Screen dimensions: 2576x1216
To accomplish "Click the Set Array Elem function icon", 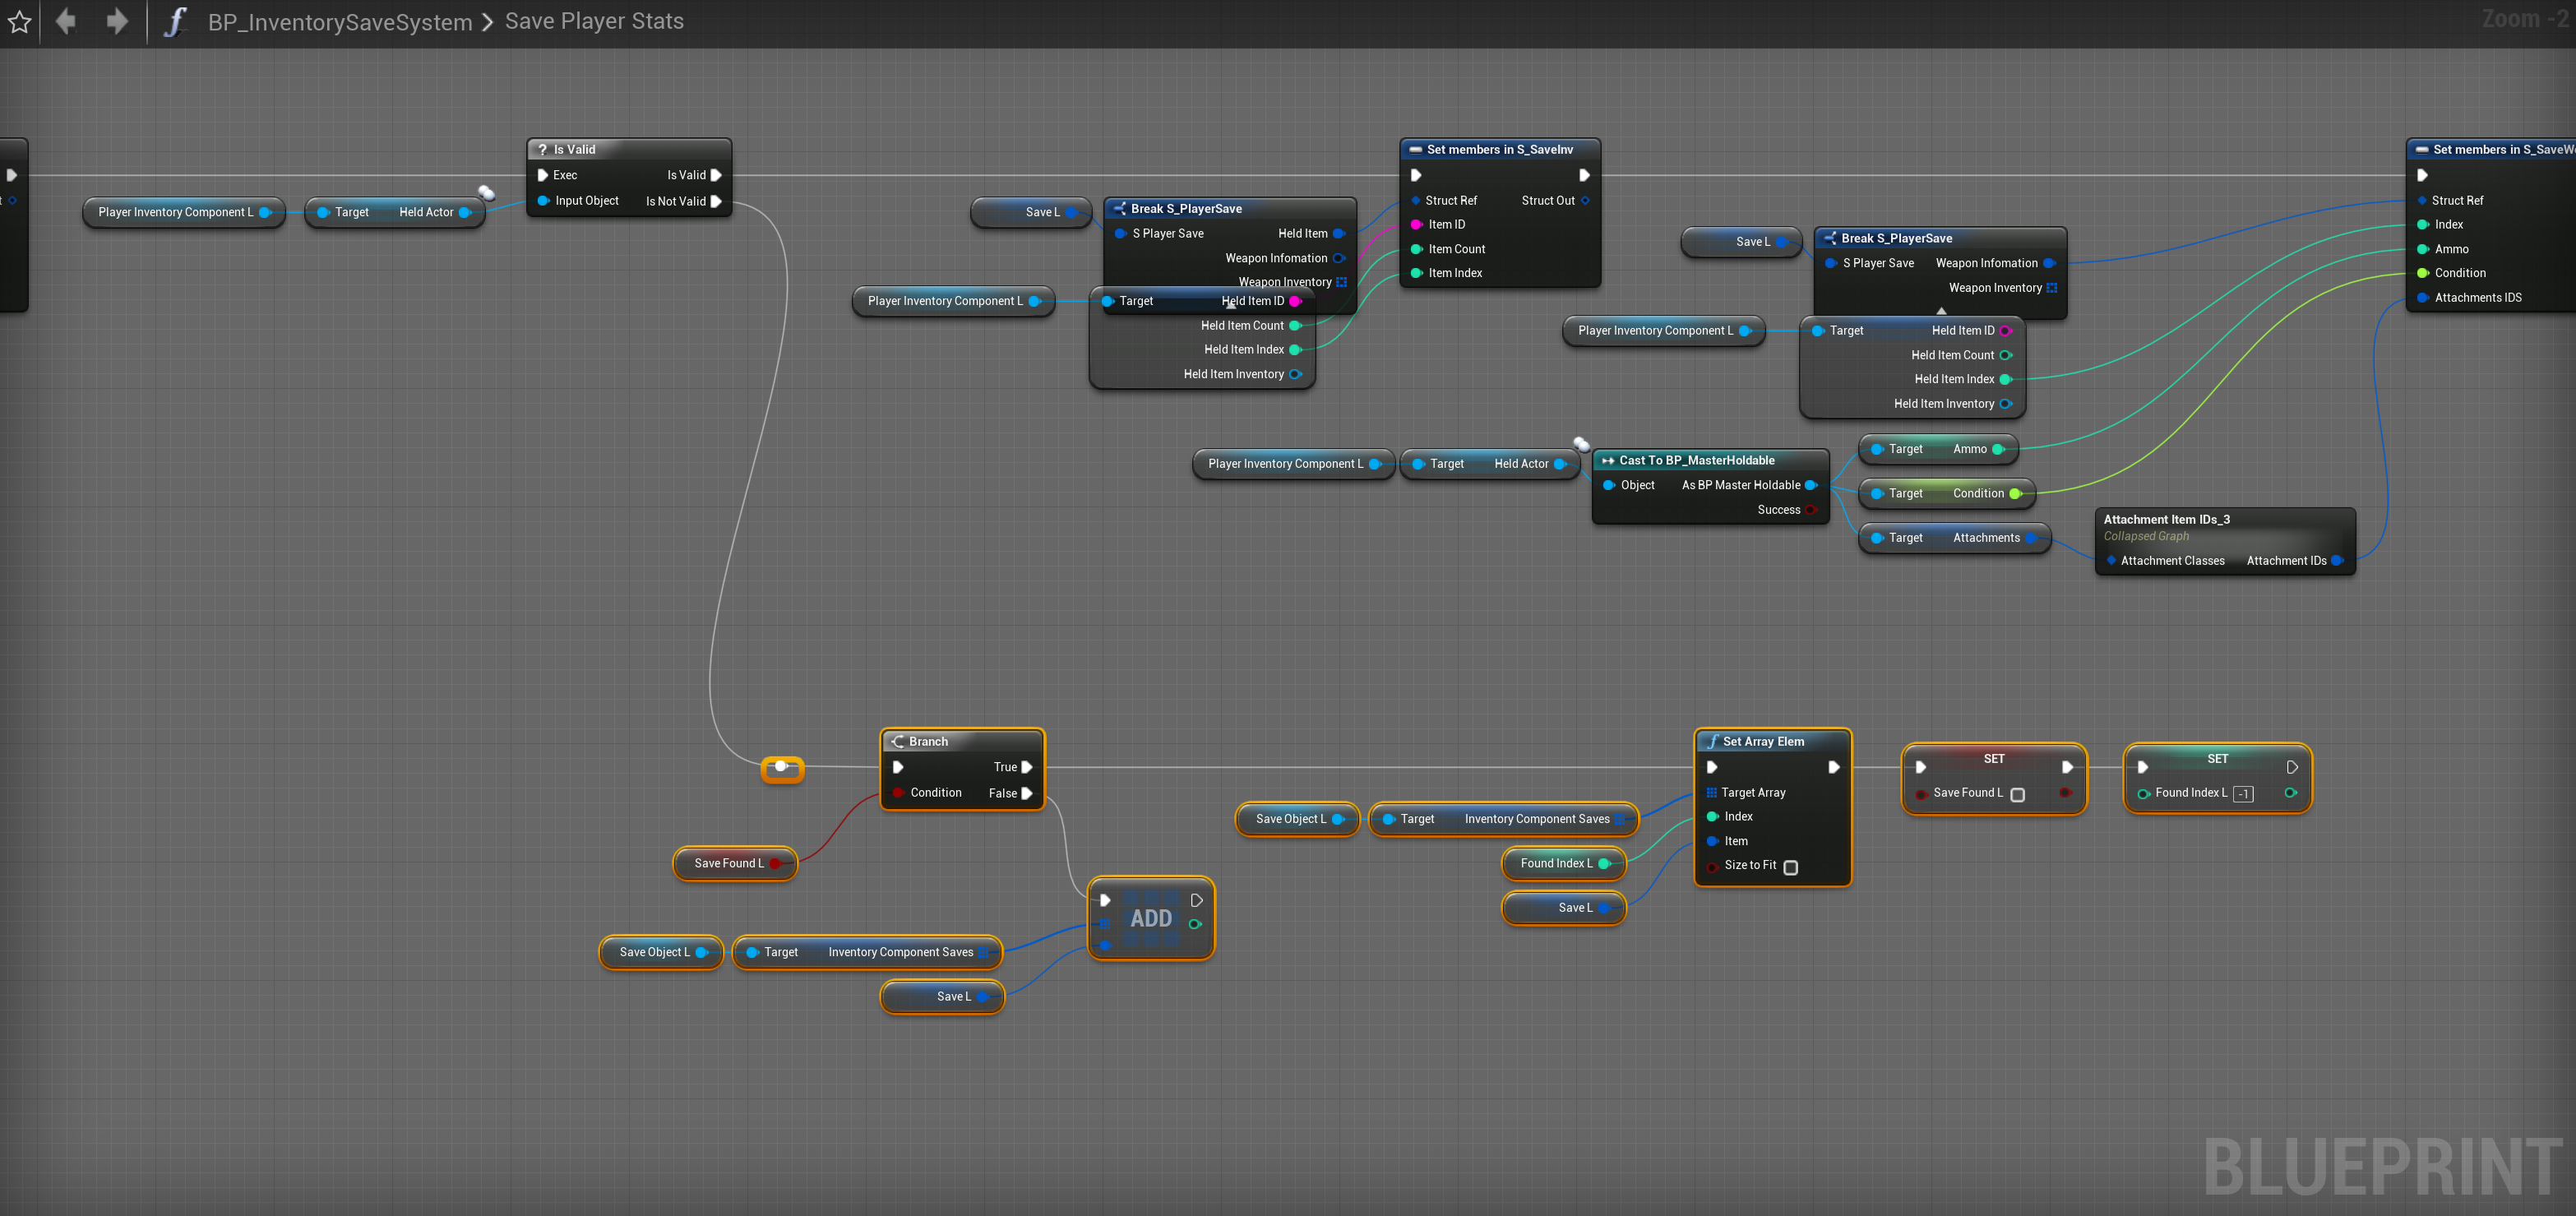I will (1713, 741).
